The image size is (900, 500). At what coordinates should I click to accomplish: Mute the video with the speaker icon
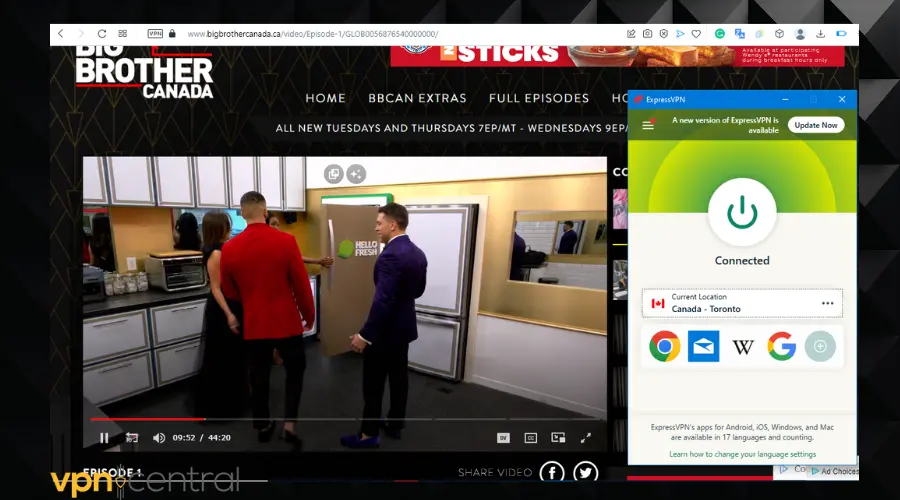click(x=158, y=437)
